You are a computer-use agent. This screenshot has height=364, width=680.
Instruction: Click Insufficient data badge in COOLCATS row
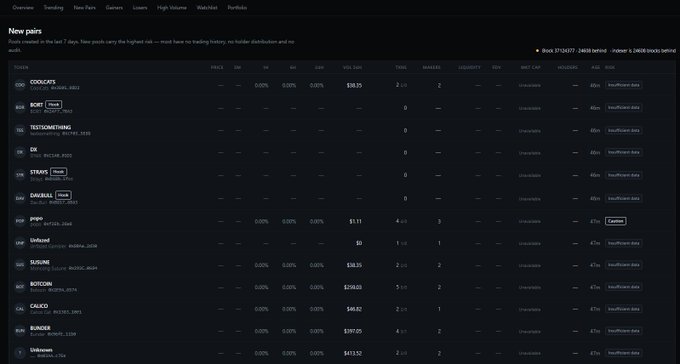pos(624,85)
